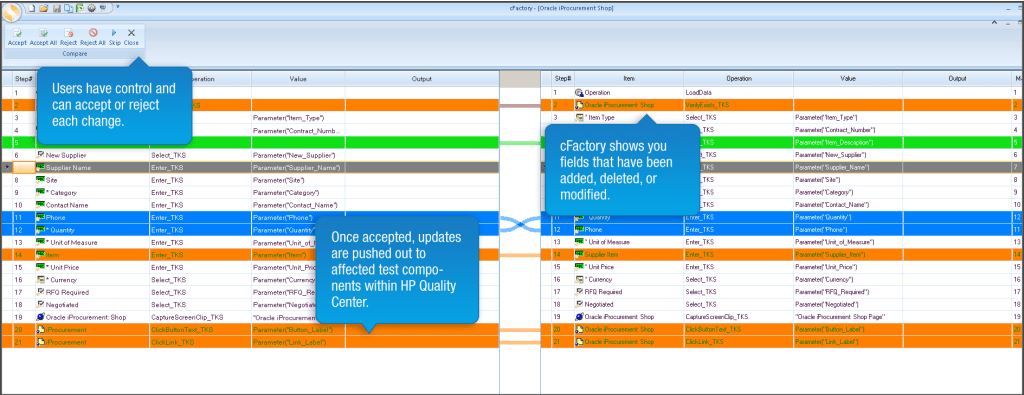
Task: Click the Output column header in left pane
Action: [422, 78]
